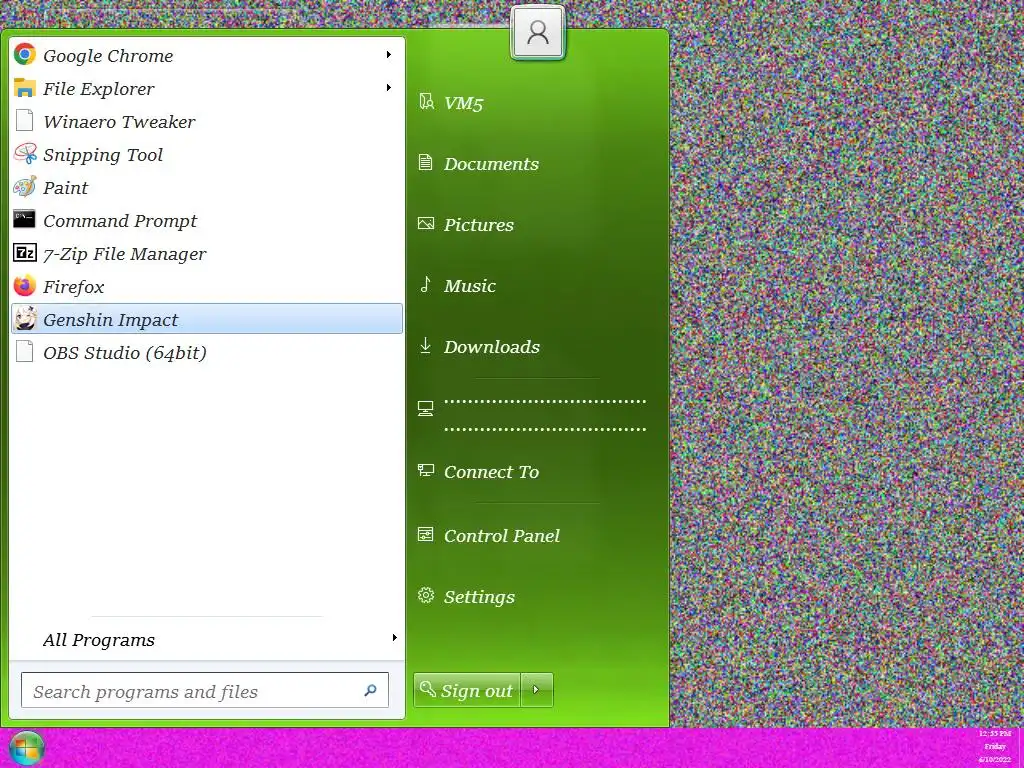The image size is (1024, 768).
Task: Open All Programs list
Action: point(207,639)
